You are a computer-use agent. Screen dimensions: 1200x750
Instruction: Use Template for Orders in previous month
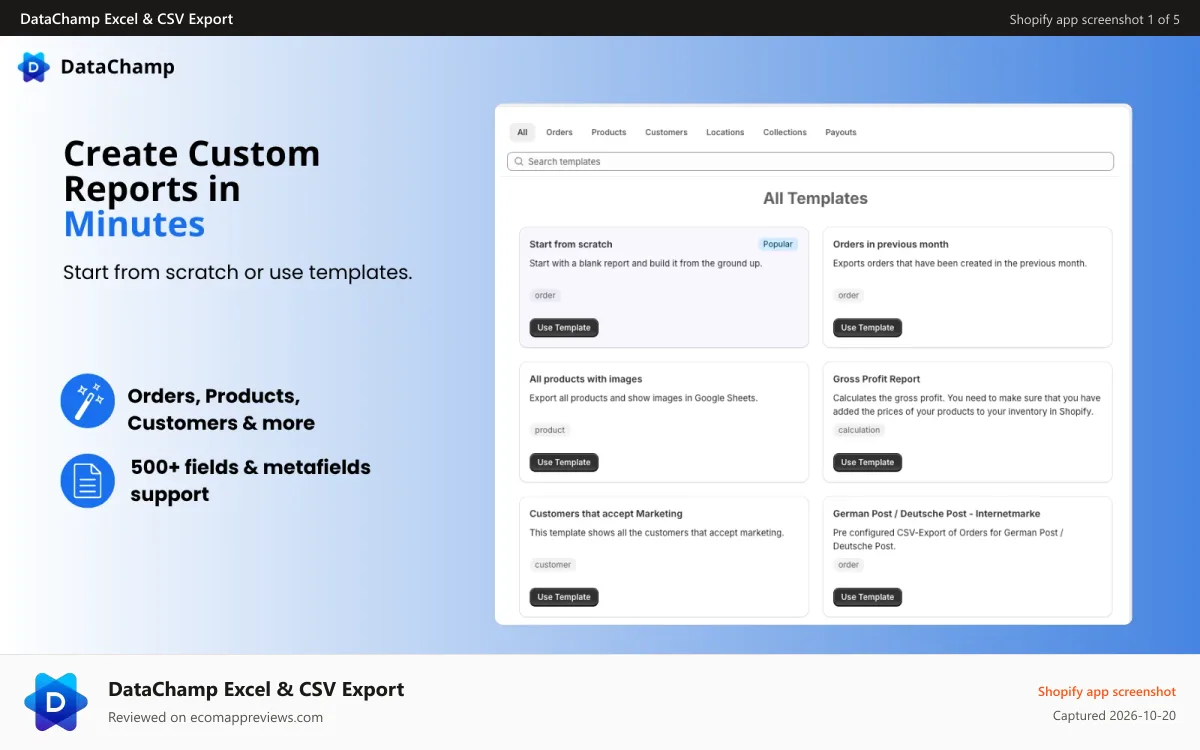click(x=868, y=328)
